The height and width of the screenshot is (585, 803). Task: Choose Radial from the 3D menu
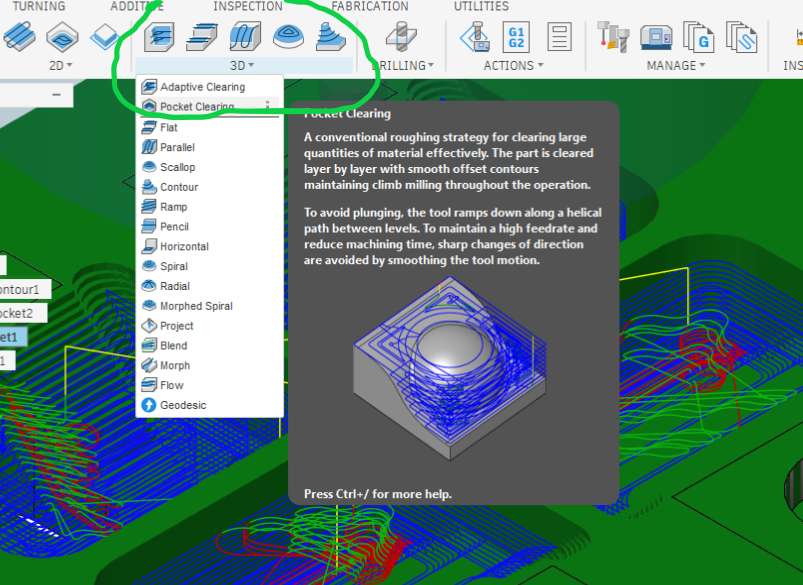pos(209,286)
